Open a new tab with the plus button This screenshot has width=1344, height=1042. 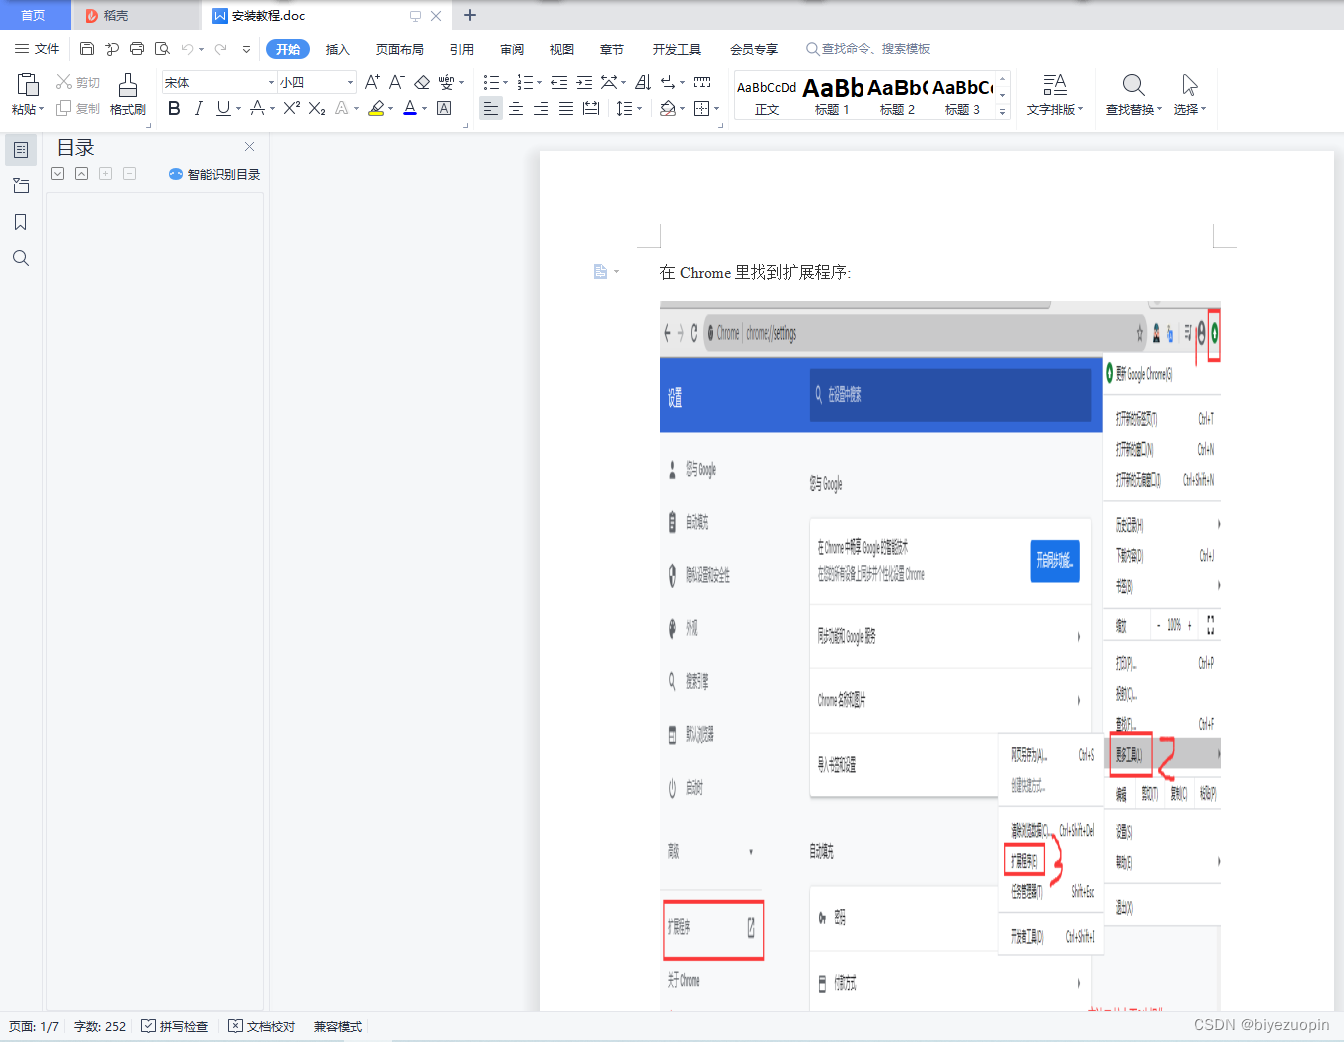click(x=470, y=15)
